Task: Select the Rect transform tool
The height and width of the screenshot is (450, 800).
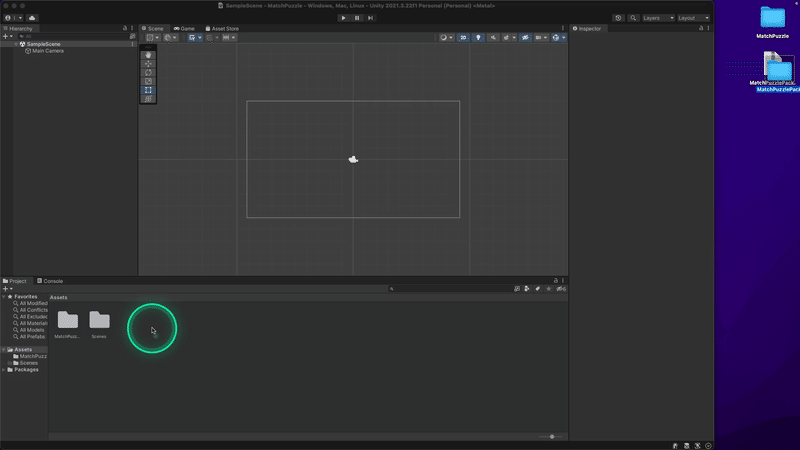Action: pos(148,90)
